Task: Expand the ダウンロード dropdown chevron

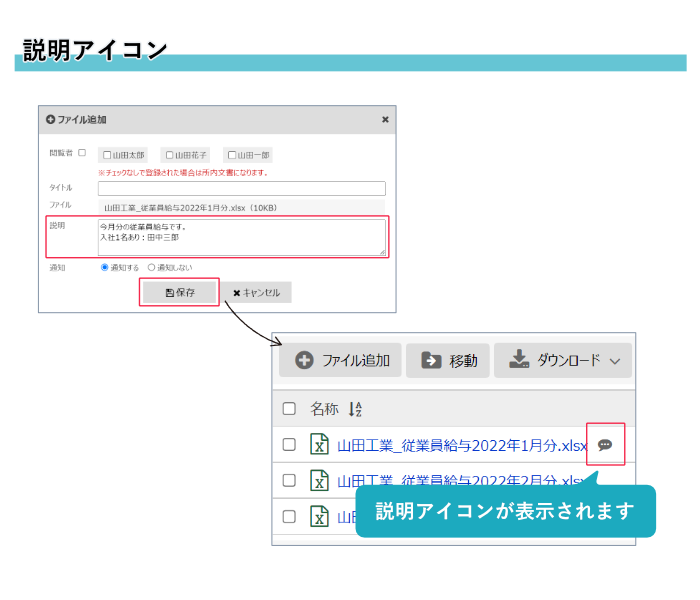Action: [x=615, y=361]
